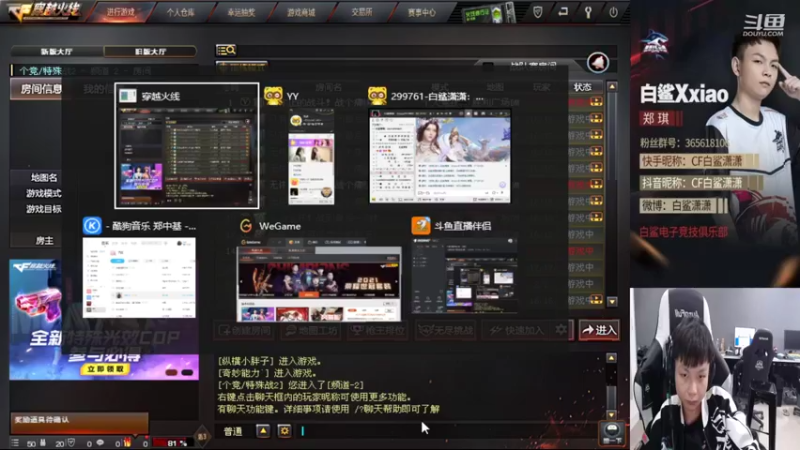Click room list scroll up arrow
This screenshot has width=800, height=450.
[x=612, y=86]
